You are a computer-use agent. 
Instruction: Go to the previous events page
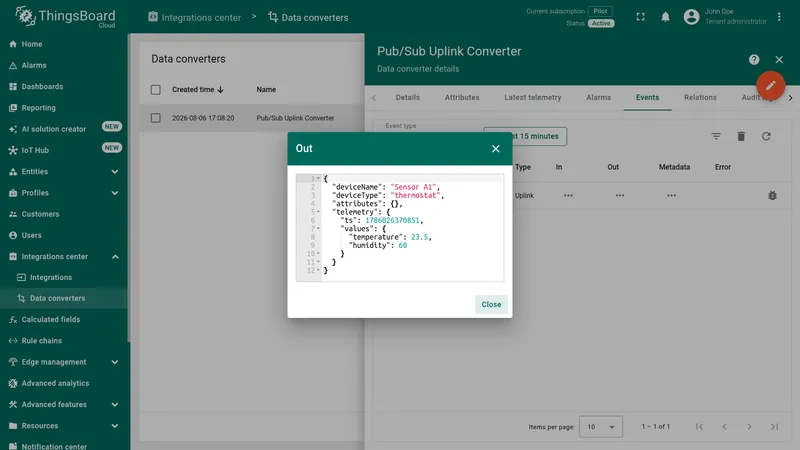point(724,427)
